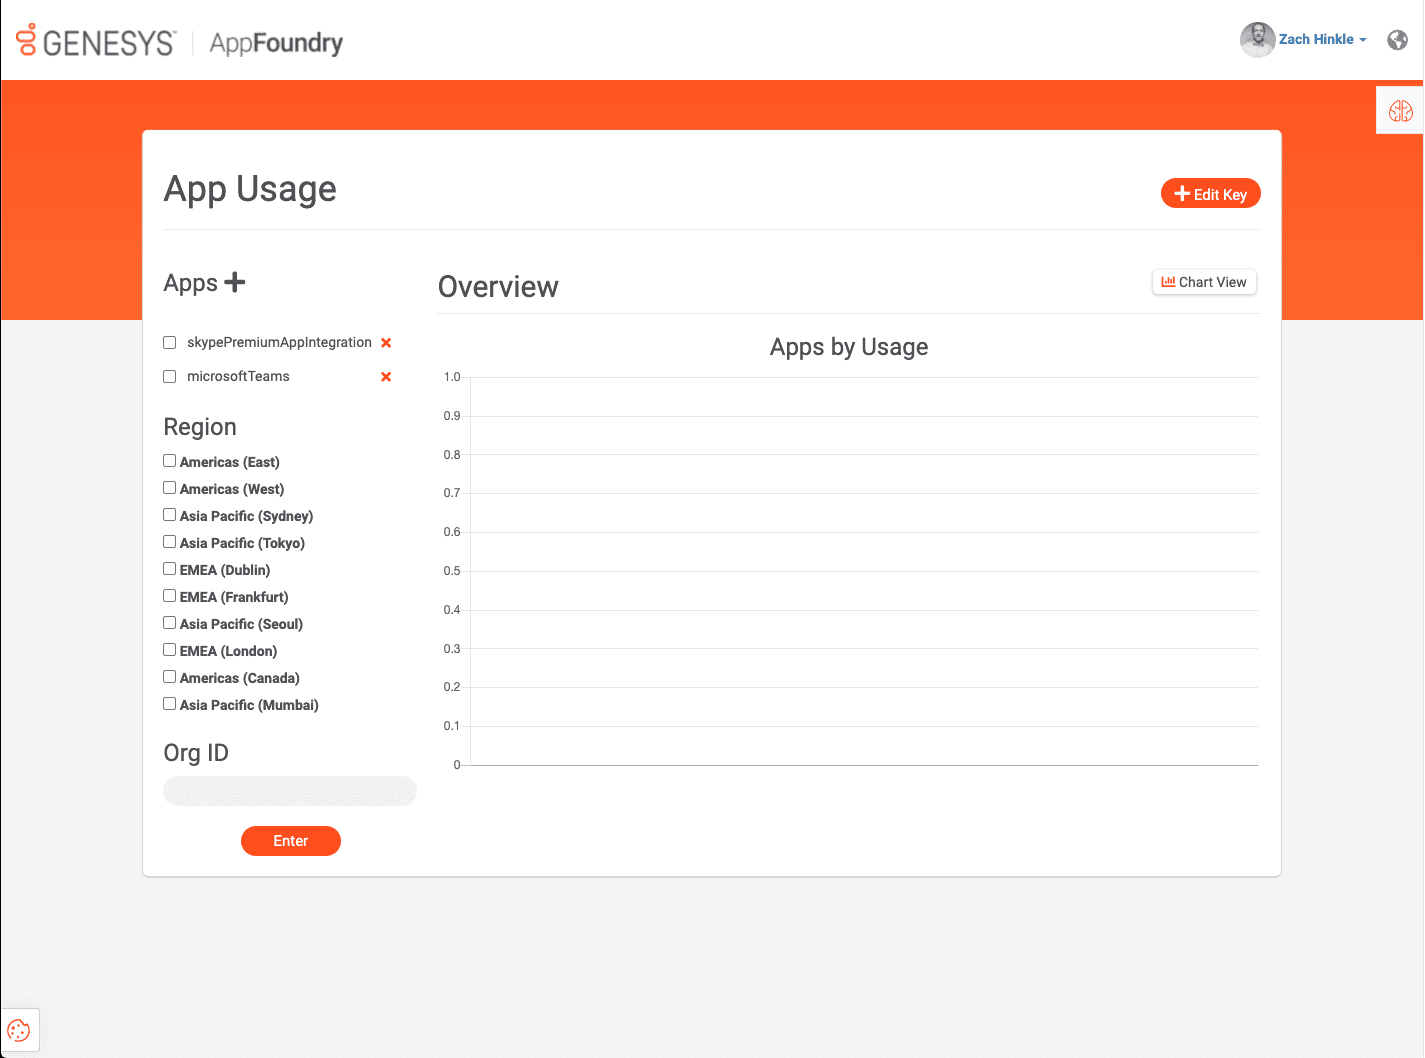The image size is (1425, 1058).
Task: Click the plus icon next to Apps
Action: click(235, 283)
